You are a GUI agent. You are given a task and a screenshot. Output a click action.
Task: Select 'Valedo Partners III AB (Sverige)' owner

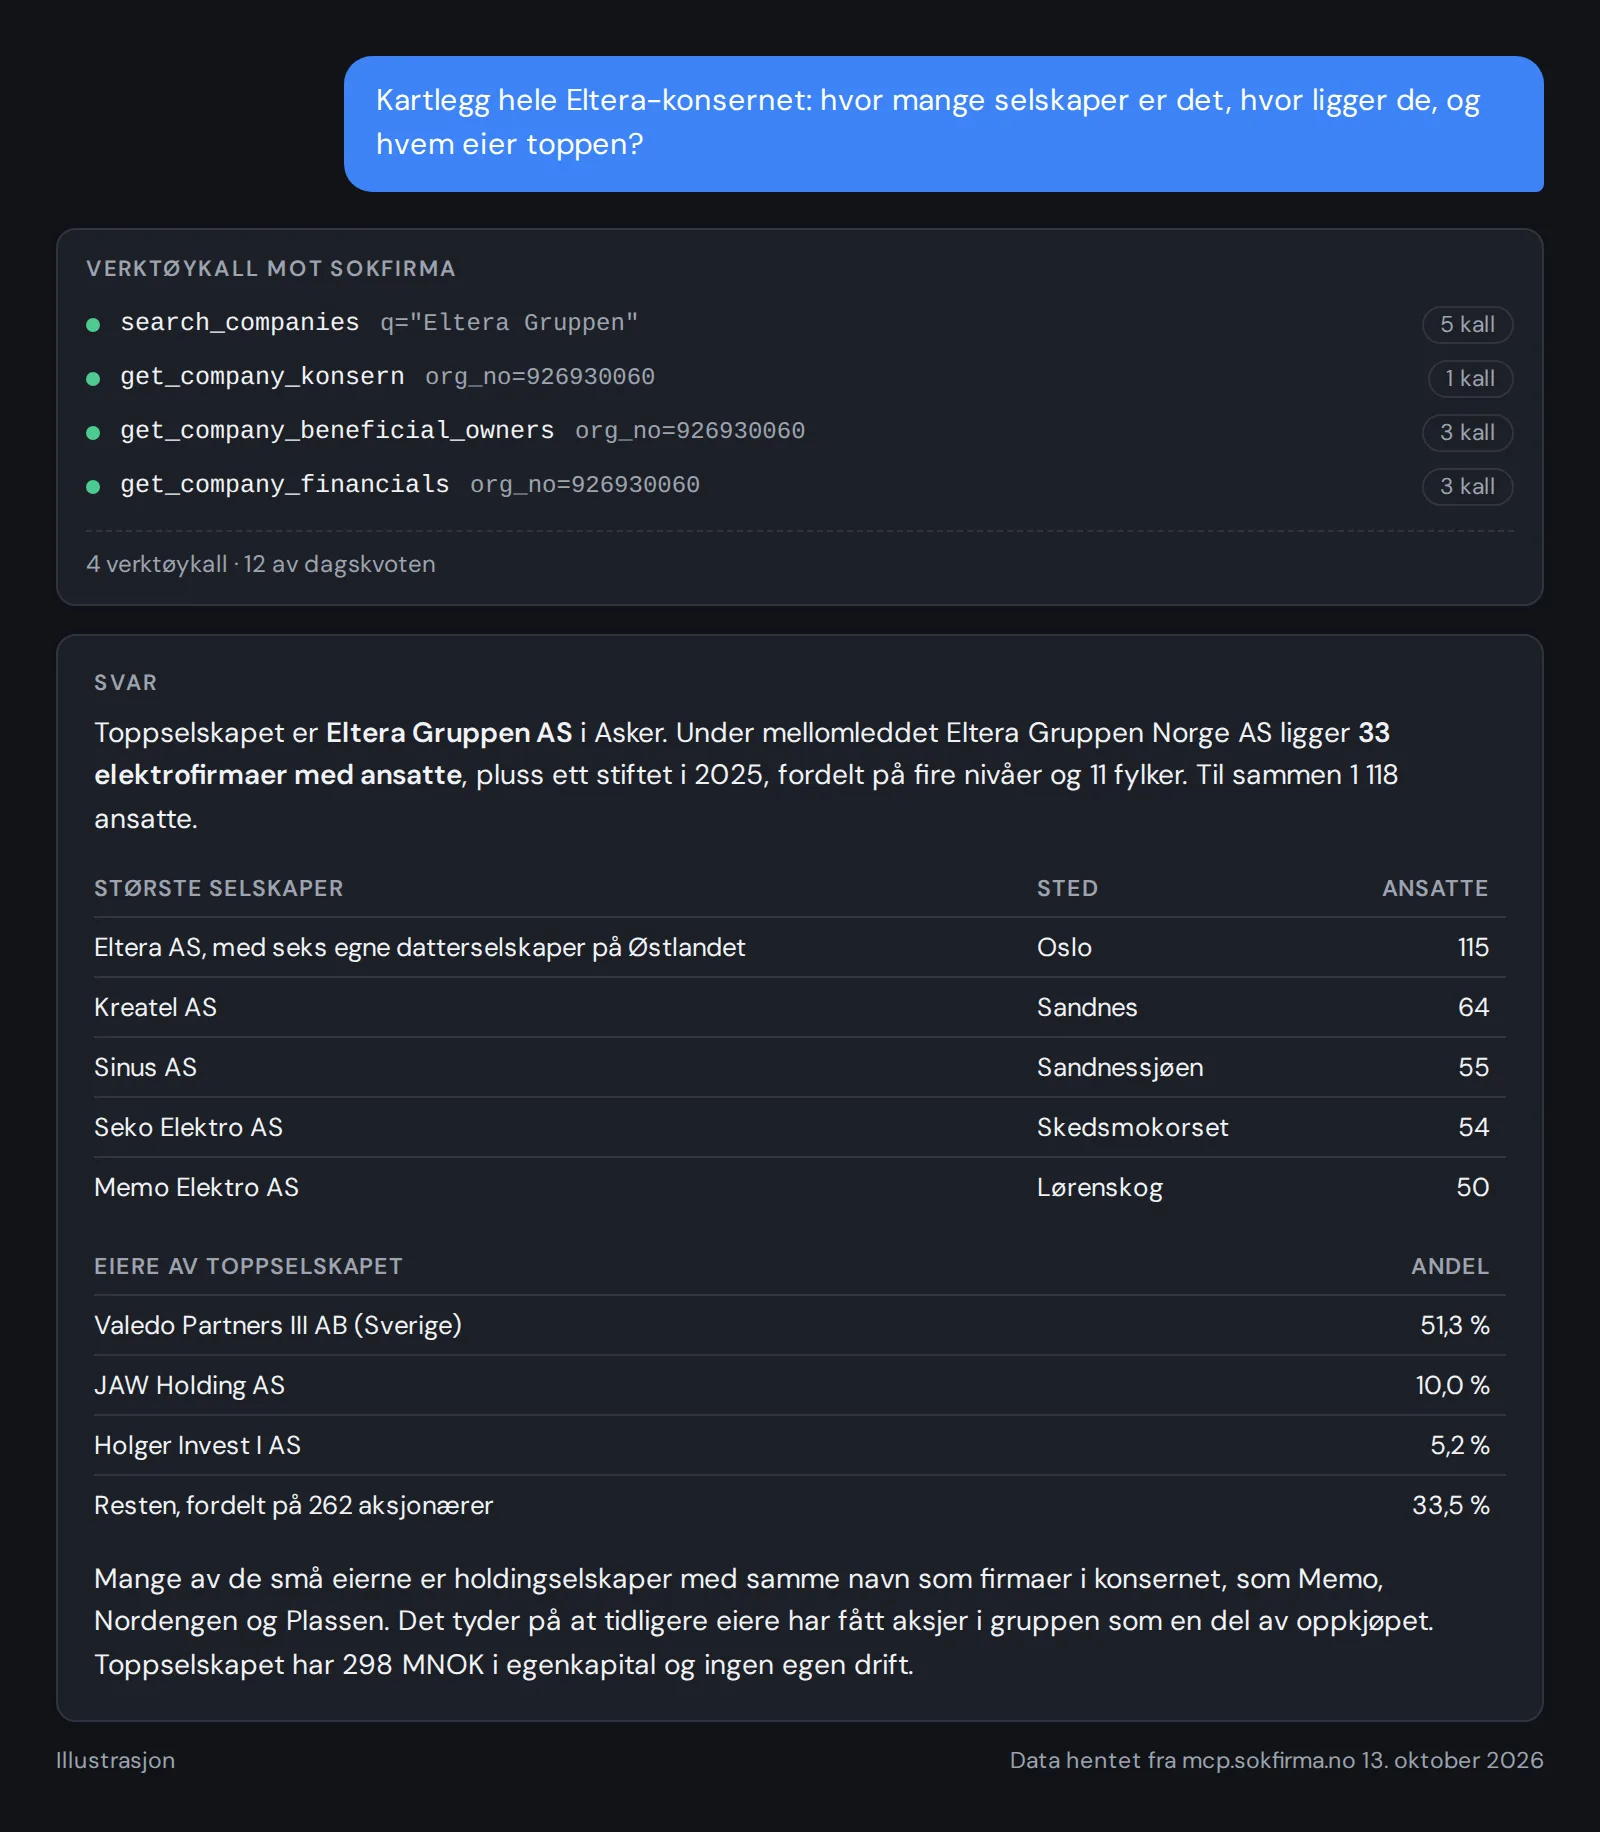(x=799, y=1325)
